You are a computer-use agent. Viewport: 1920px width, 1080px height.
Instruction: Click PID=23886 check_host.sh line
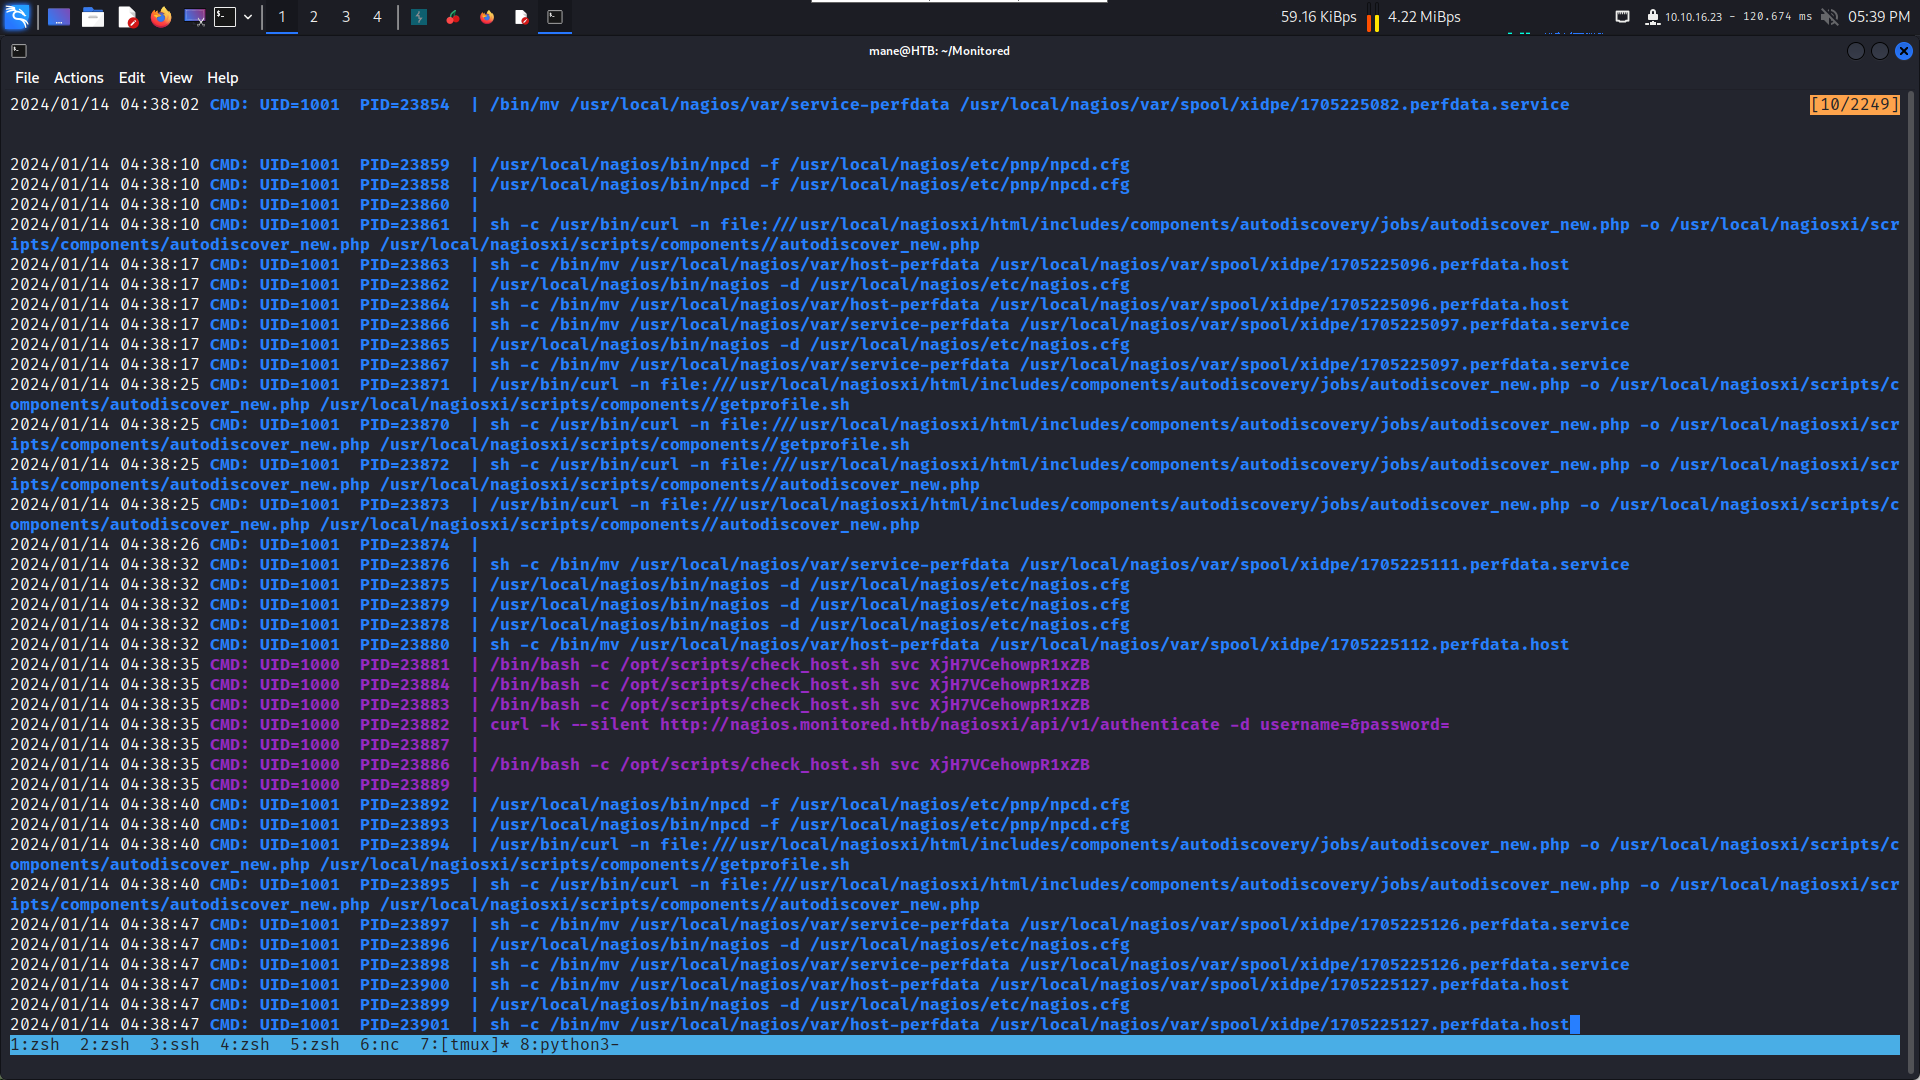[550, 765]
